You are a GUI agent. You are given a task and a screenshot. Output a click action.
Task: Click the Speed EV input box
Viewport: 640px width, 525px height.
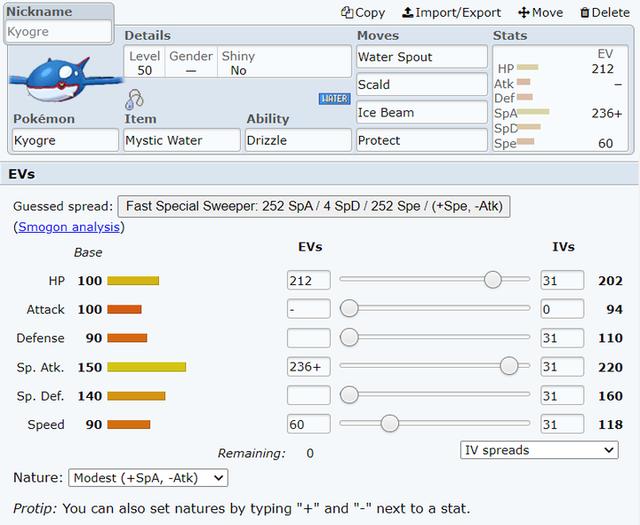coord(309,424)
